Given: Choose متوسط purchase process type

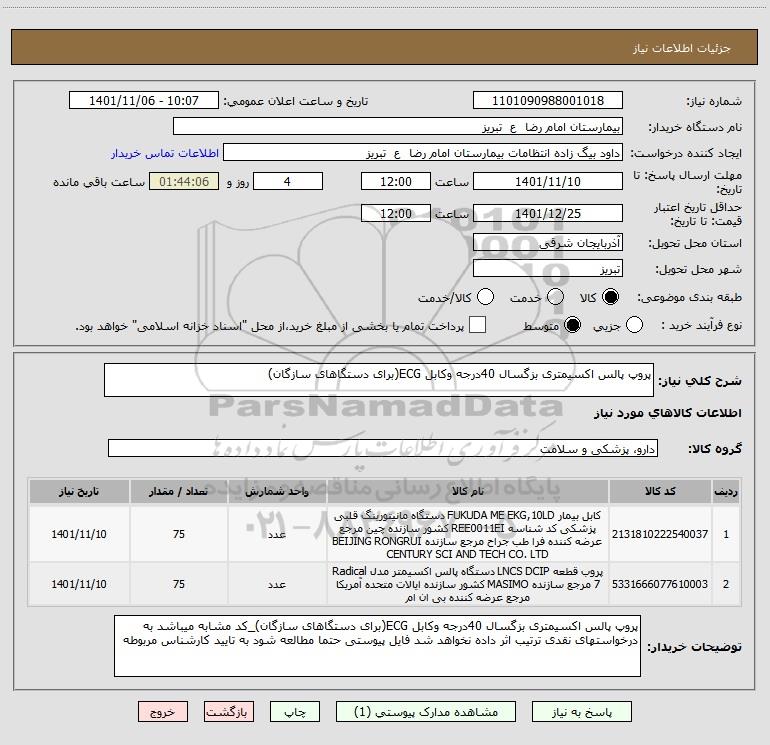Looking at the screenshot, I should point(572,325).
